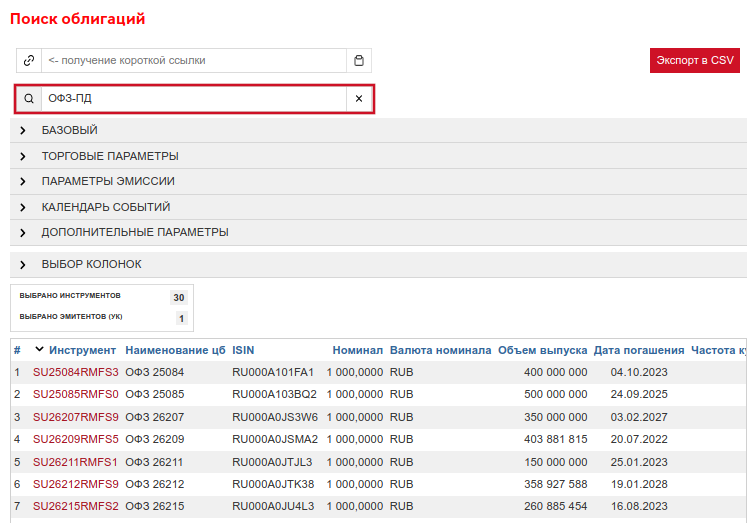Viewport: 753px width, 523px height.
Task: Select ОФЗ 26211 name cell
Action: pos(154,462)
